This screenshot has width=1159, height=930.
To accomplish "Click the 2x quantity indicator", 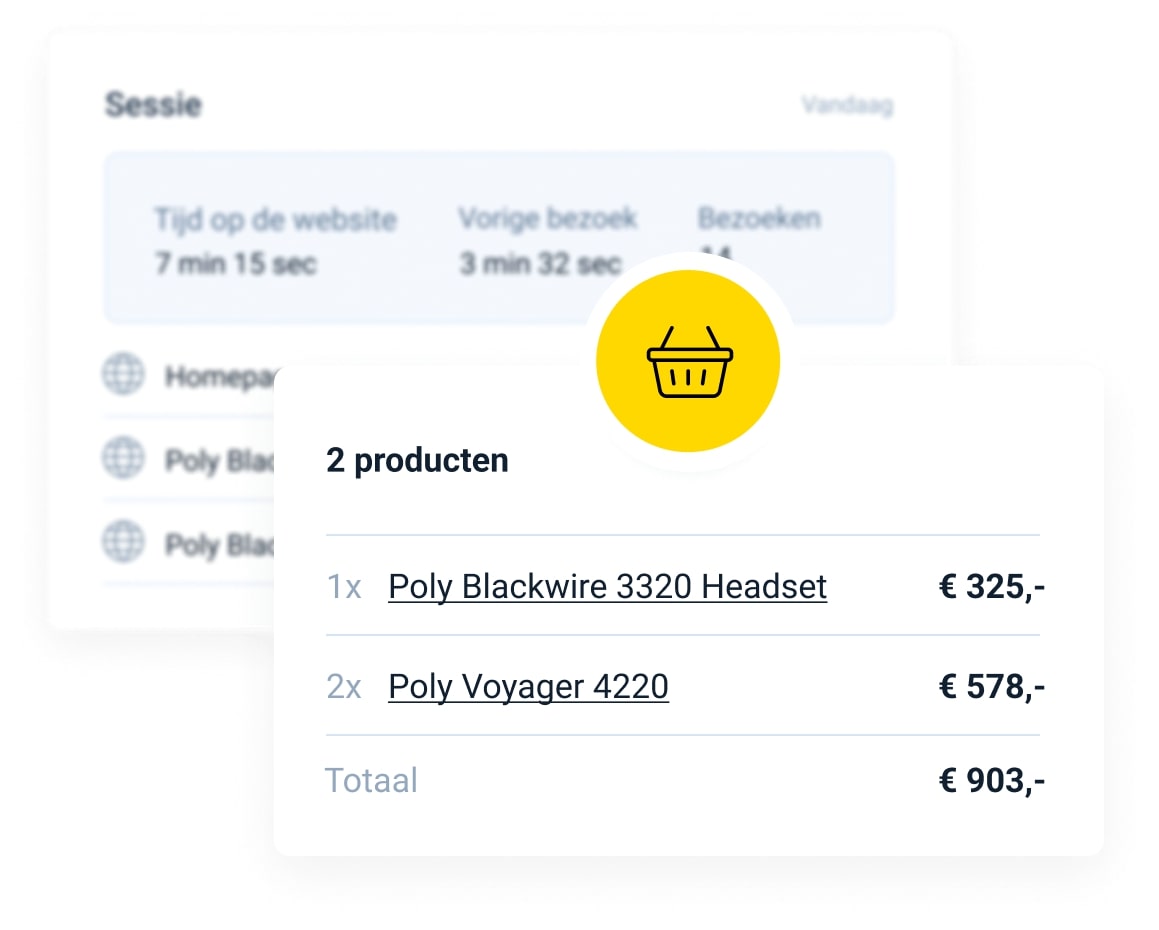I will (x=344, y=687).
